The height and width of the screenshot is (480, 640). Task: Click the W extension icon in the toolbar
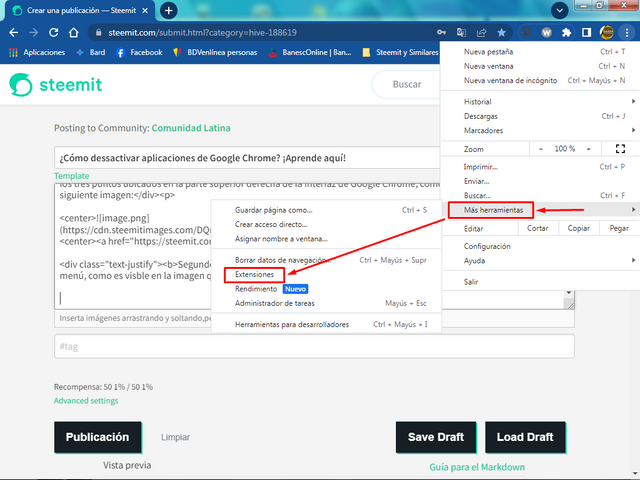(546, 33)
